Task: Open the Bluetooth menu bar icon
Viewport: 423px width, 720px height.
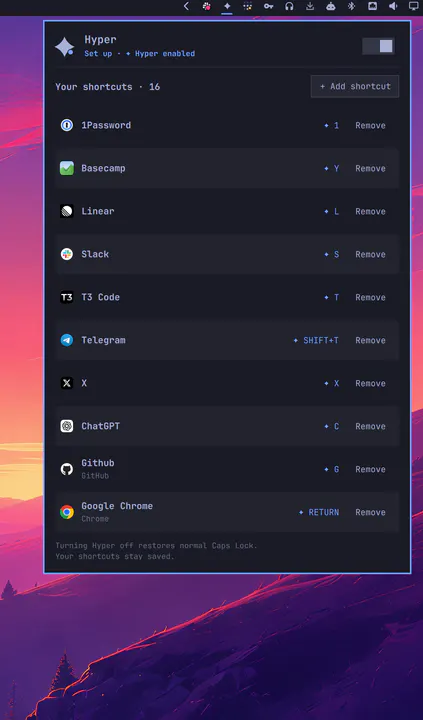Action: click(351, 6)
